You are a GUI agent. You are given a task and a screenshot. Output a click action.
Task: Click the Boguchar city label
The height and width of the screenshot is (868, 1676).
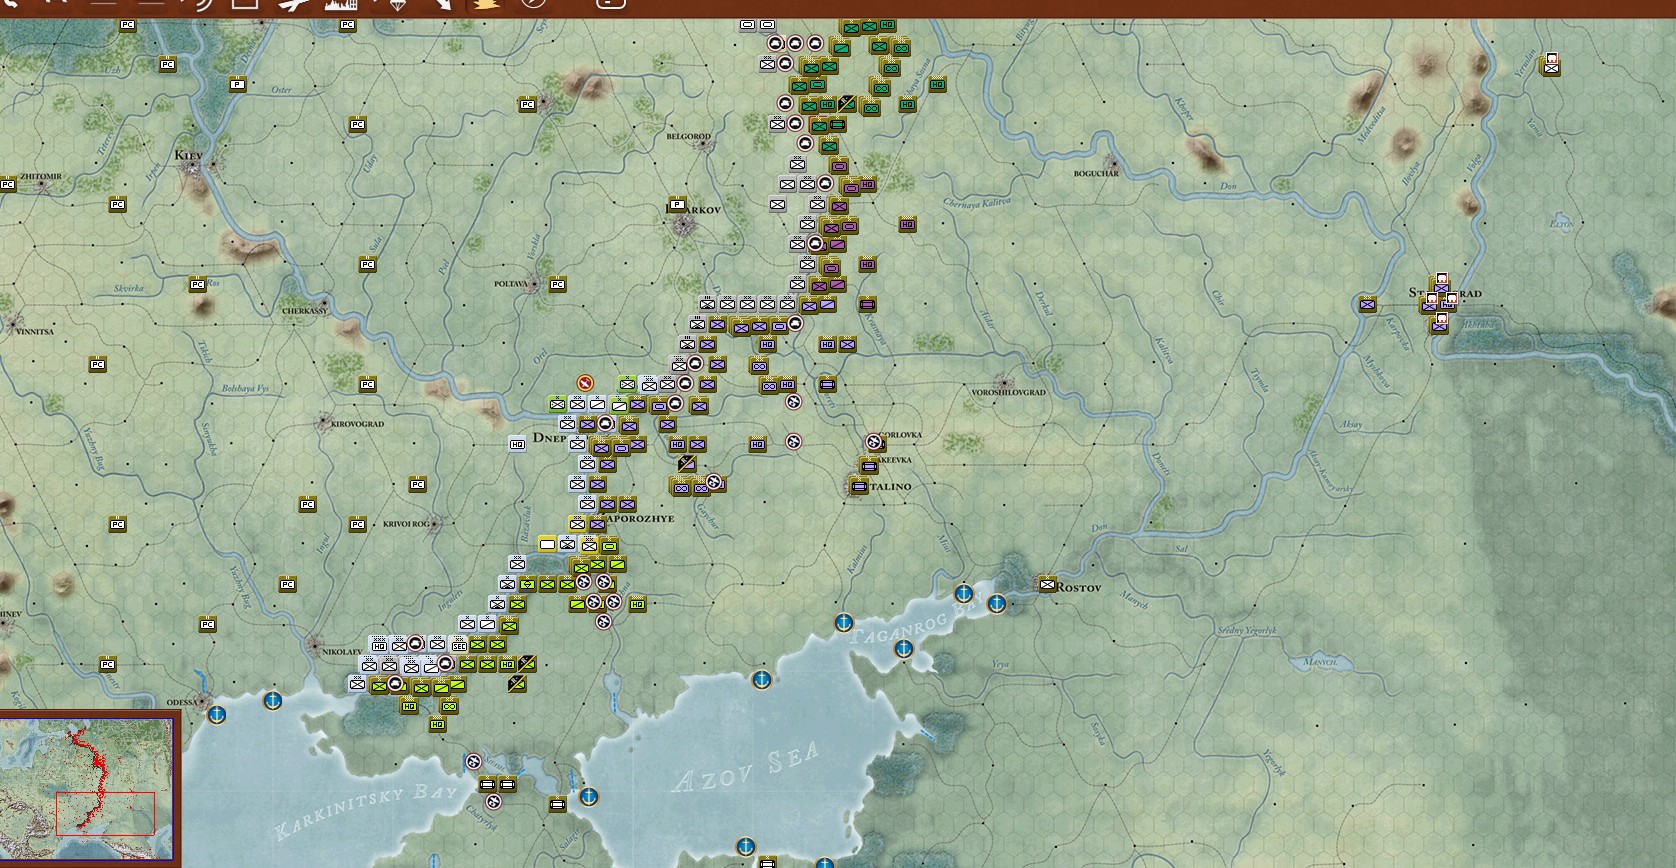[1096, 173]
